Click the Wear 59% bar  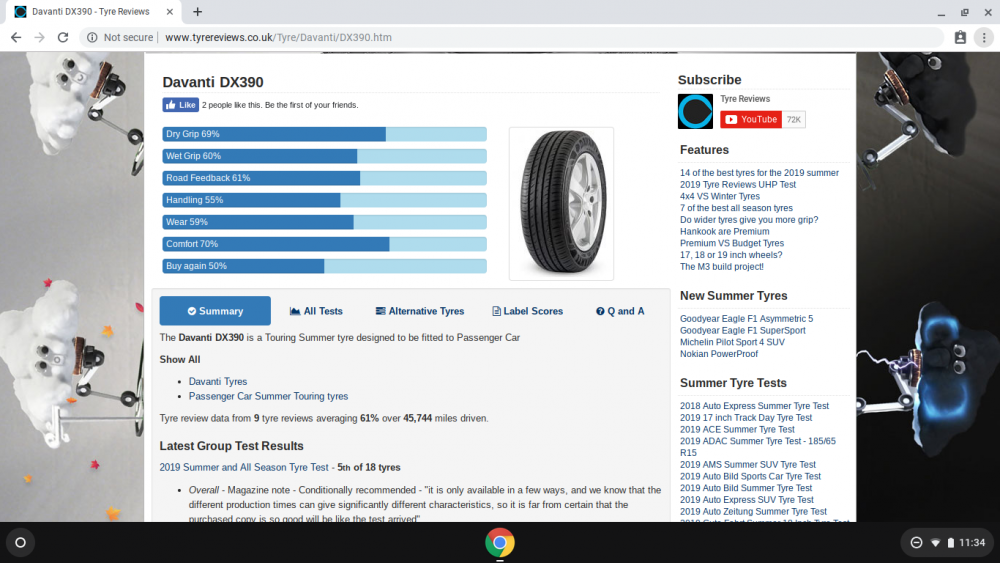(325, 222)
